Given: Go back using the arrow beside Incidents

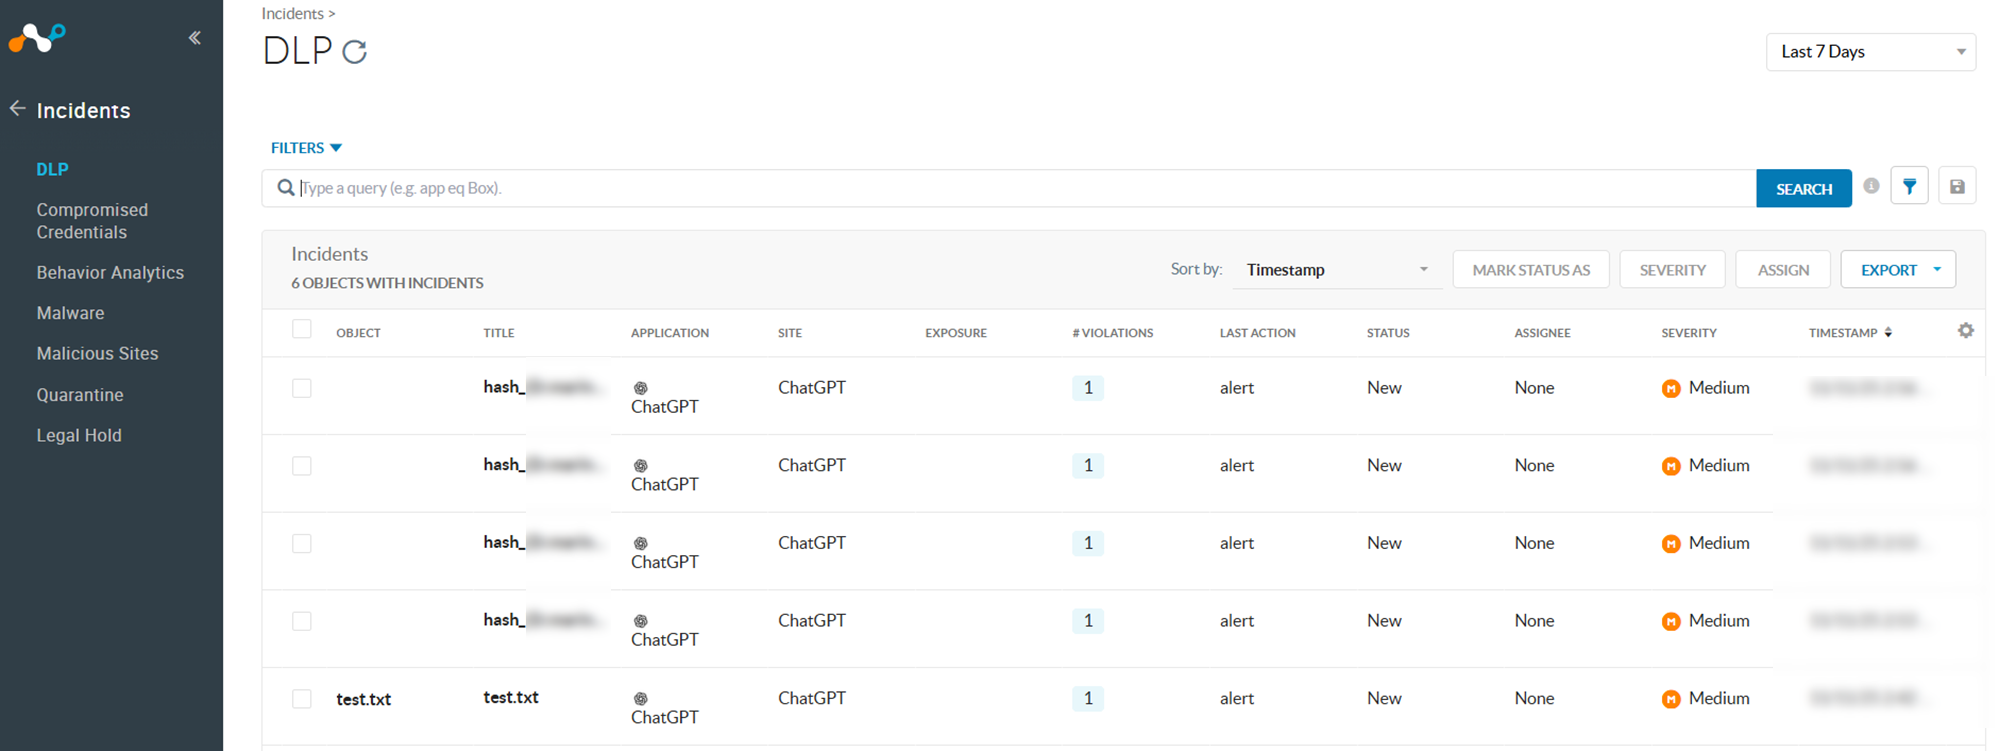Looking at the screenshot, I should (17, 109).
